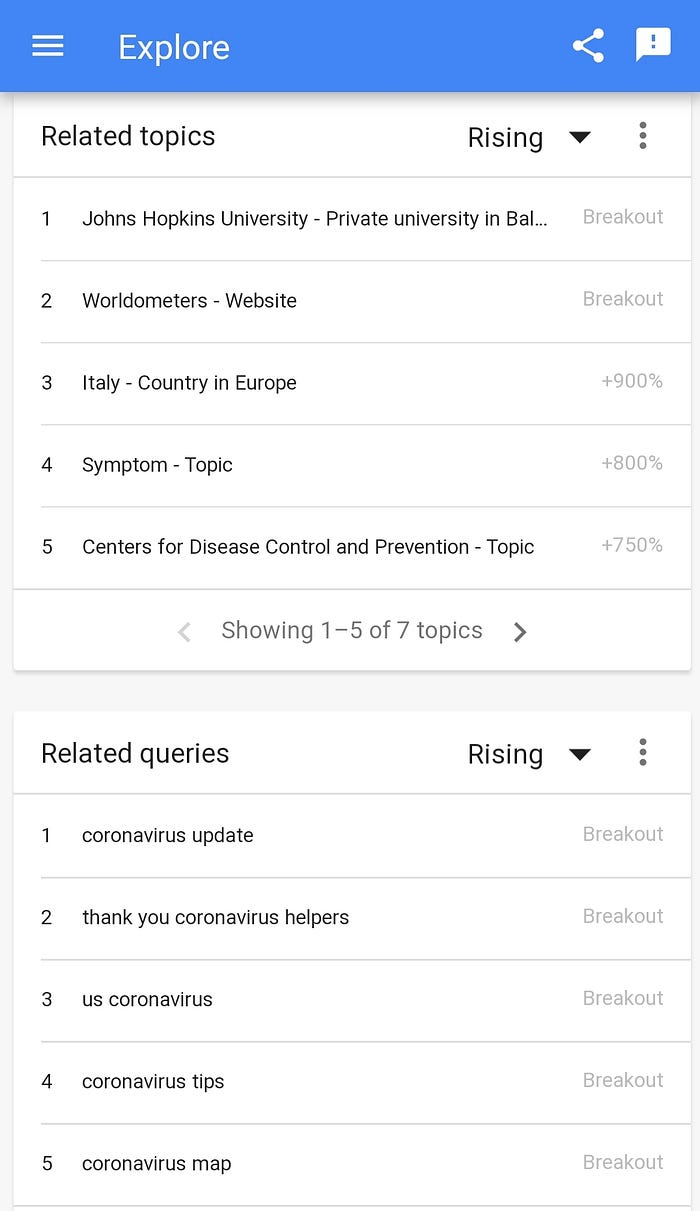Viewport: 700px width, 1211px height.
Task: Select thank you coronavirus helpers query
Action: pyautogui.click(x=215, y=918)
